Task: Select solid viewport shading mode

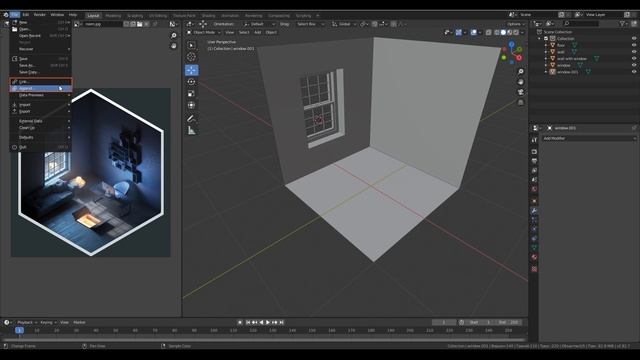Action: point(503,32)
